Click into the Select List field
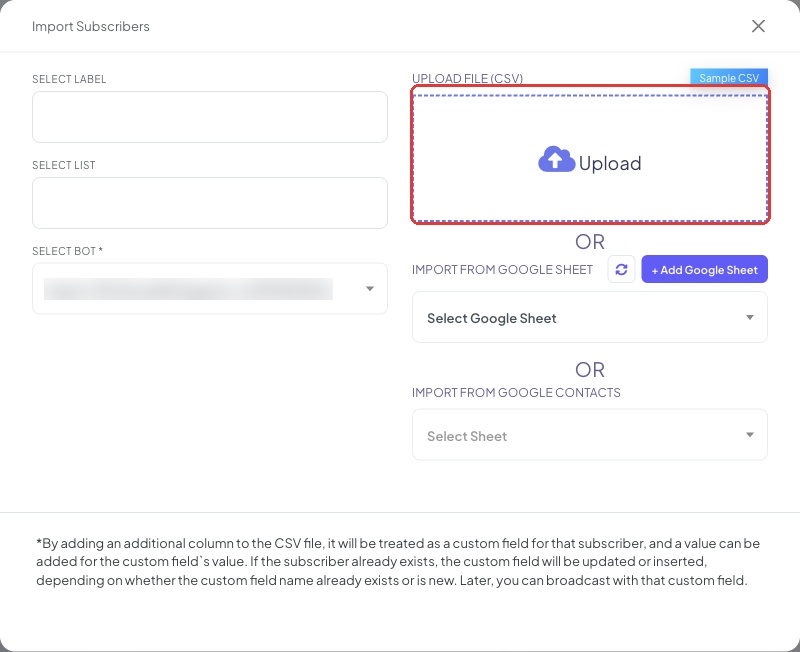This screenshot has height=652, width=800. 210,203
